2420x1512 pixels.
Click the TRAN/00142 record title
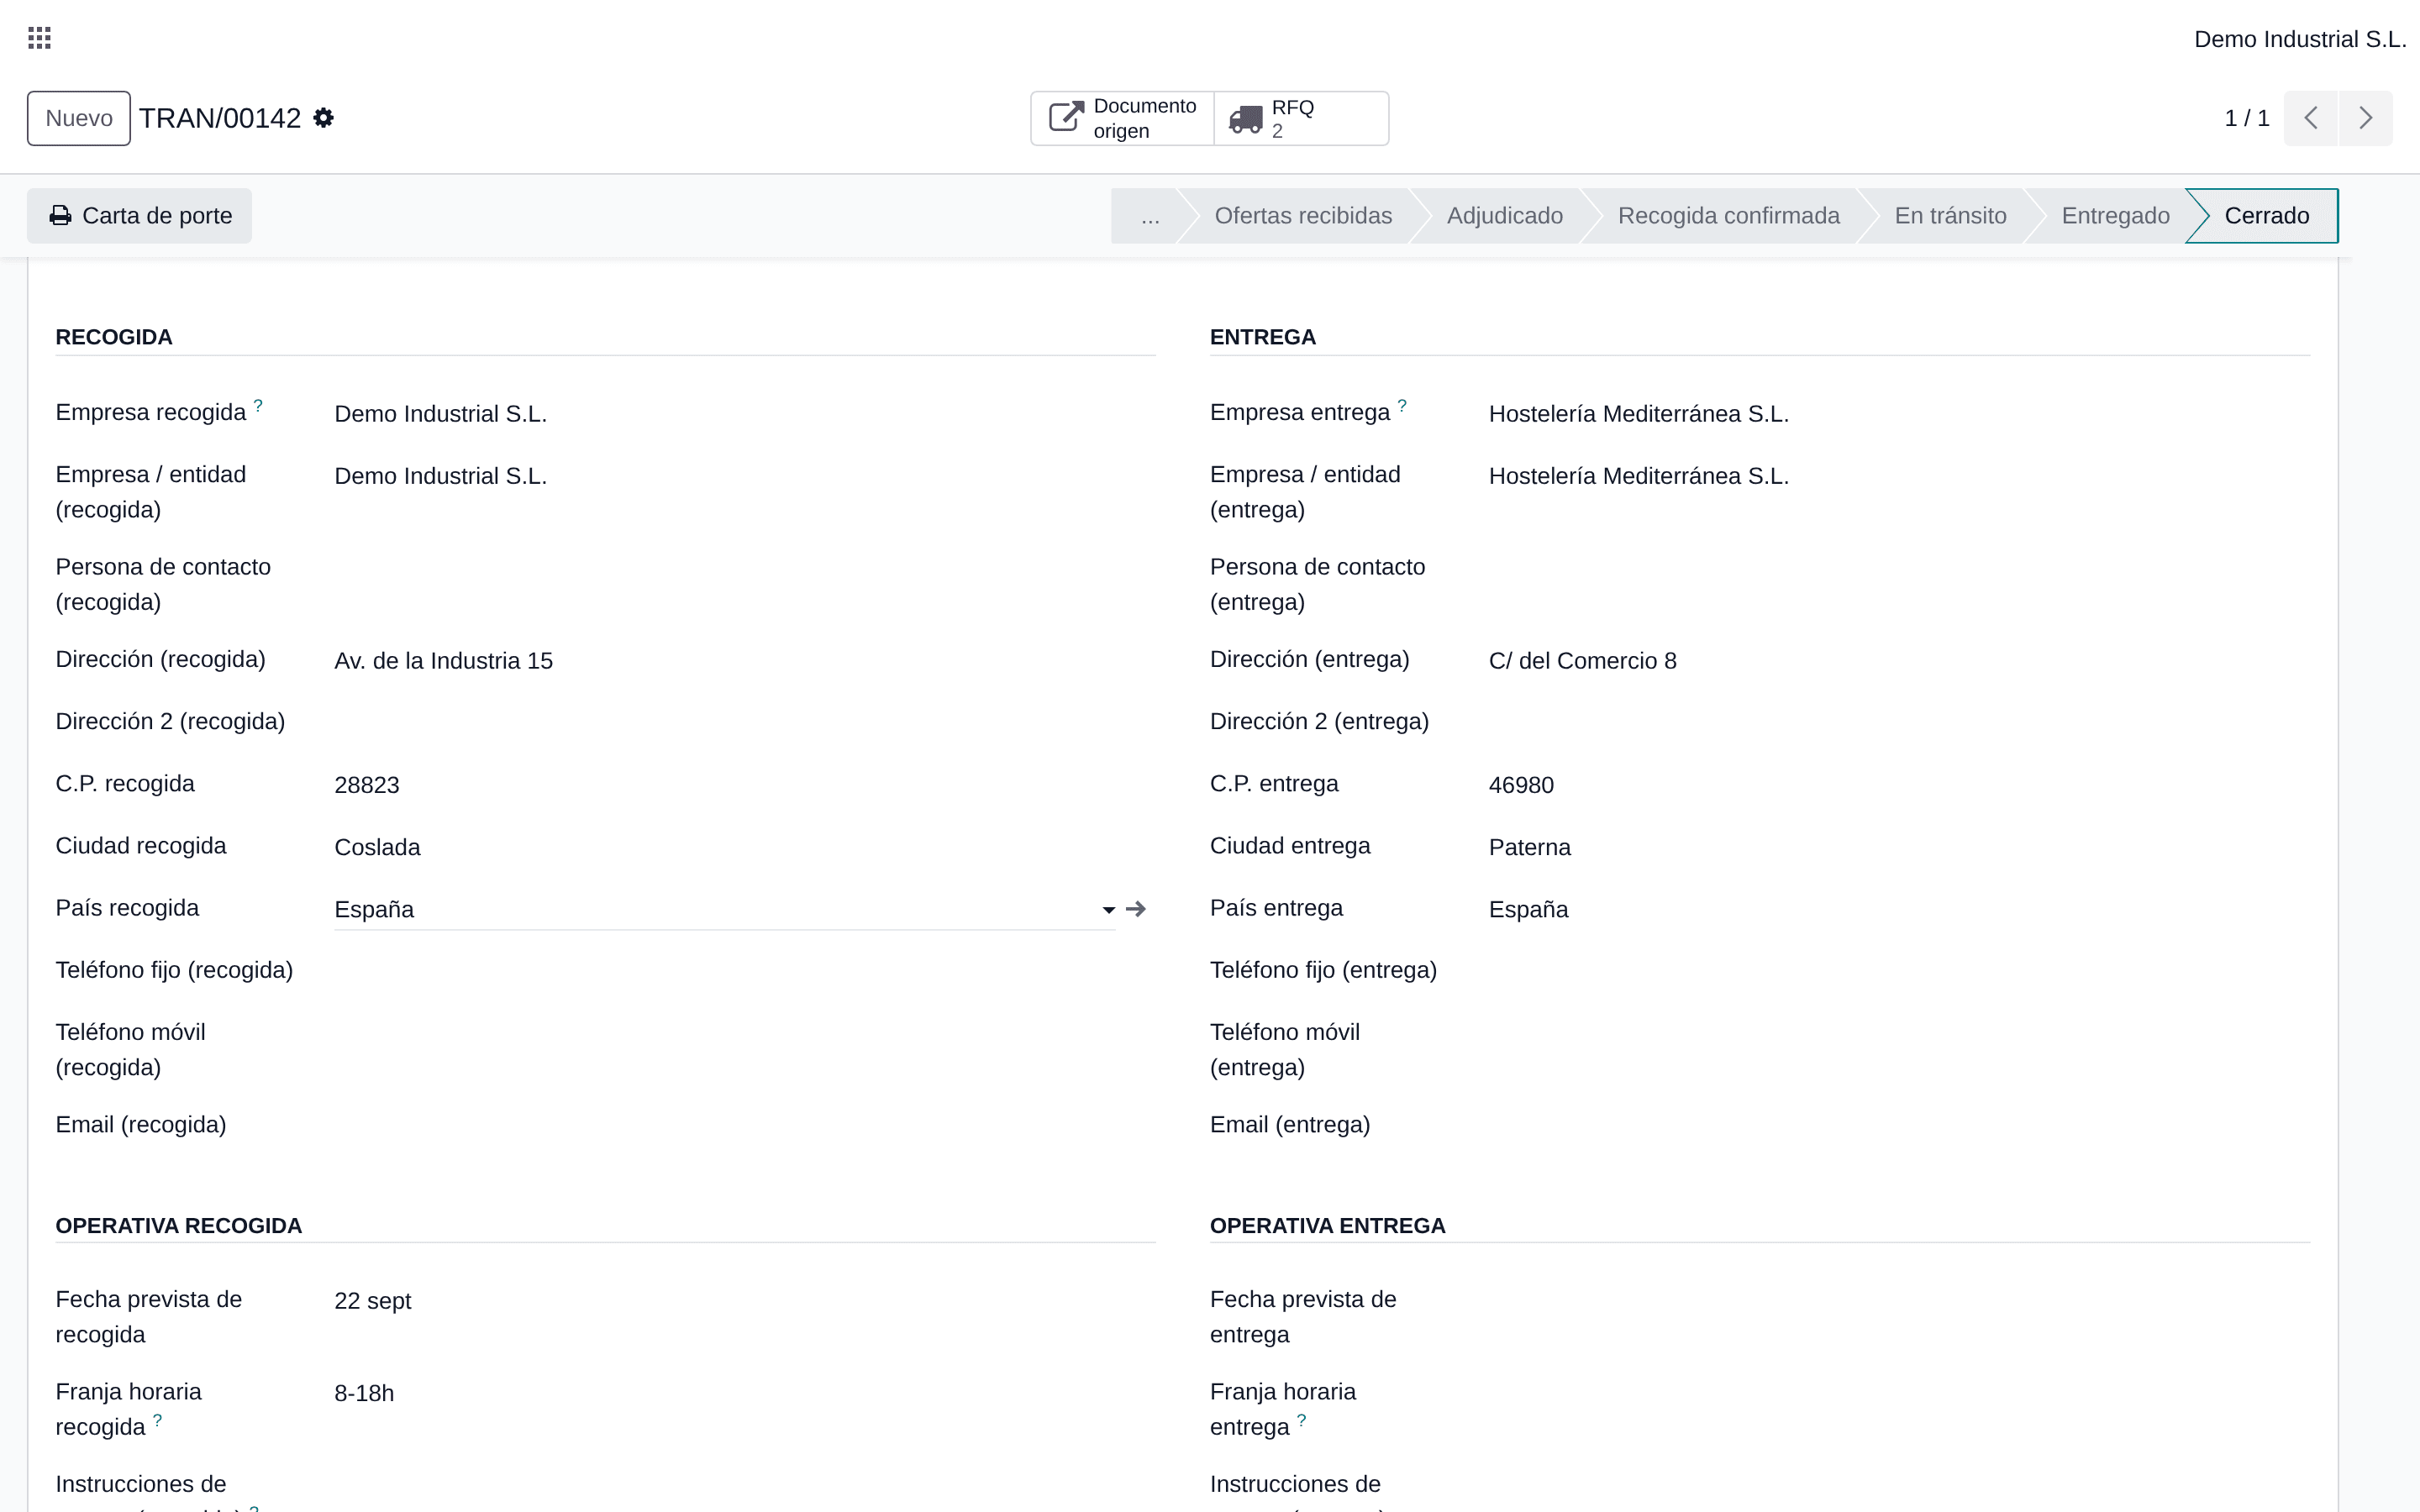tap(220, 118)
